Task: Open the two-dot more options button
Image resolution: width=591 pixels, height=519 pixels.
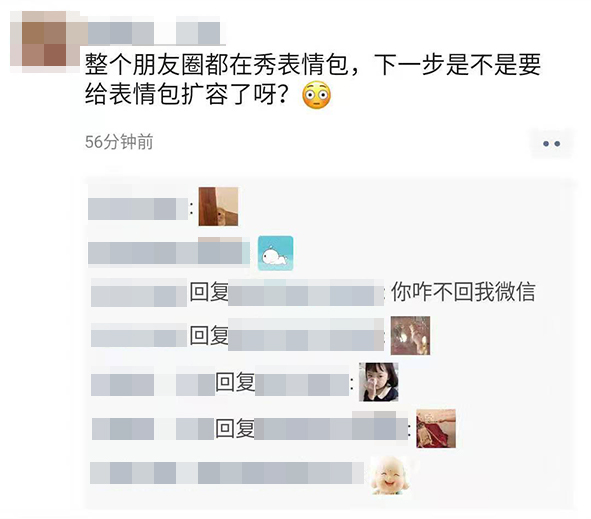Action: pos(551,144)
